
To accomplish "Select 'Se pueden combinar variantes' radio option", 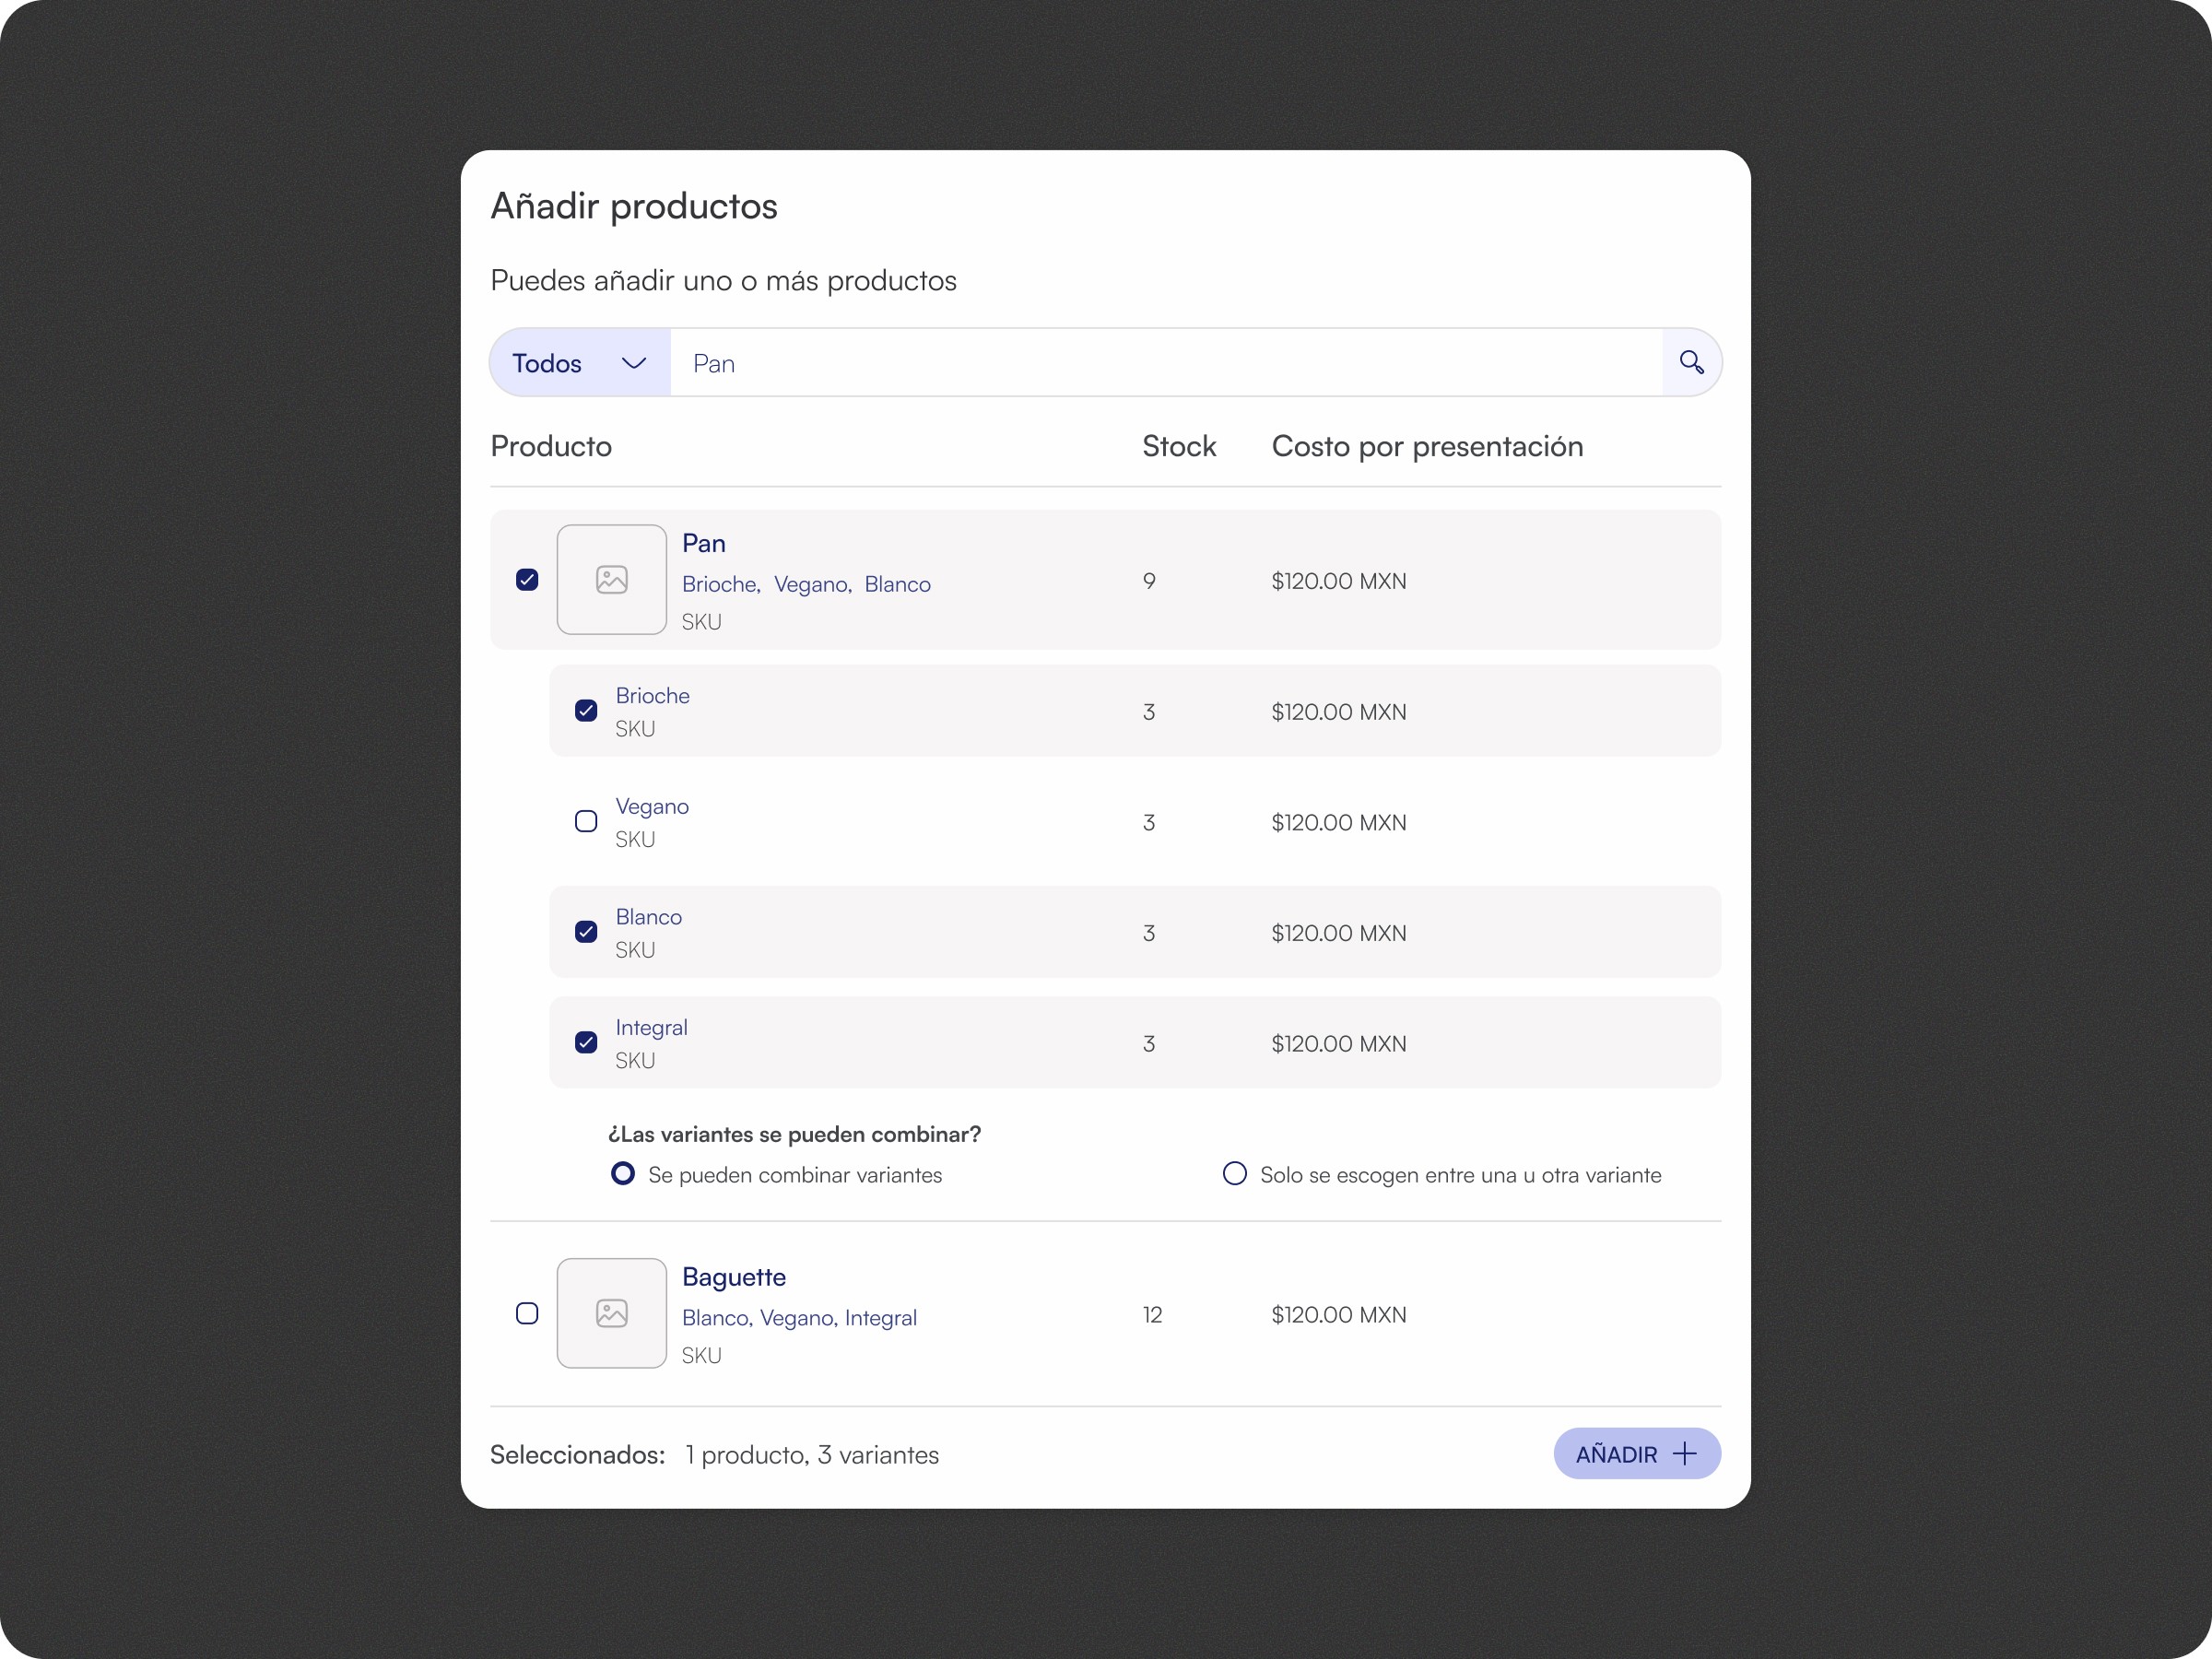I will [623, 1174].
